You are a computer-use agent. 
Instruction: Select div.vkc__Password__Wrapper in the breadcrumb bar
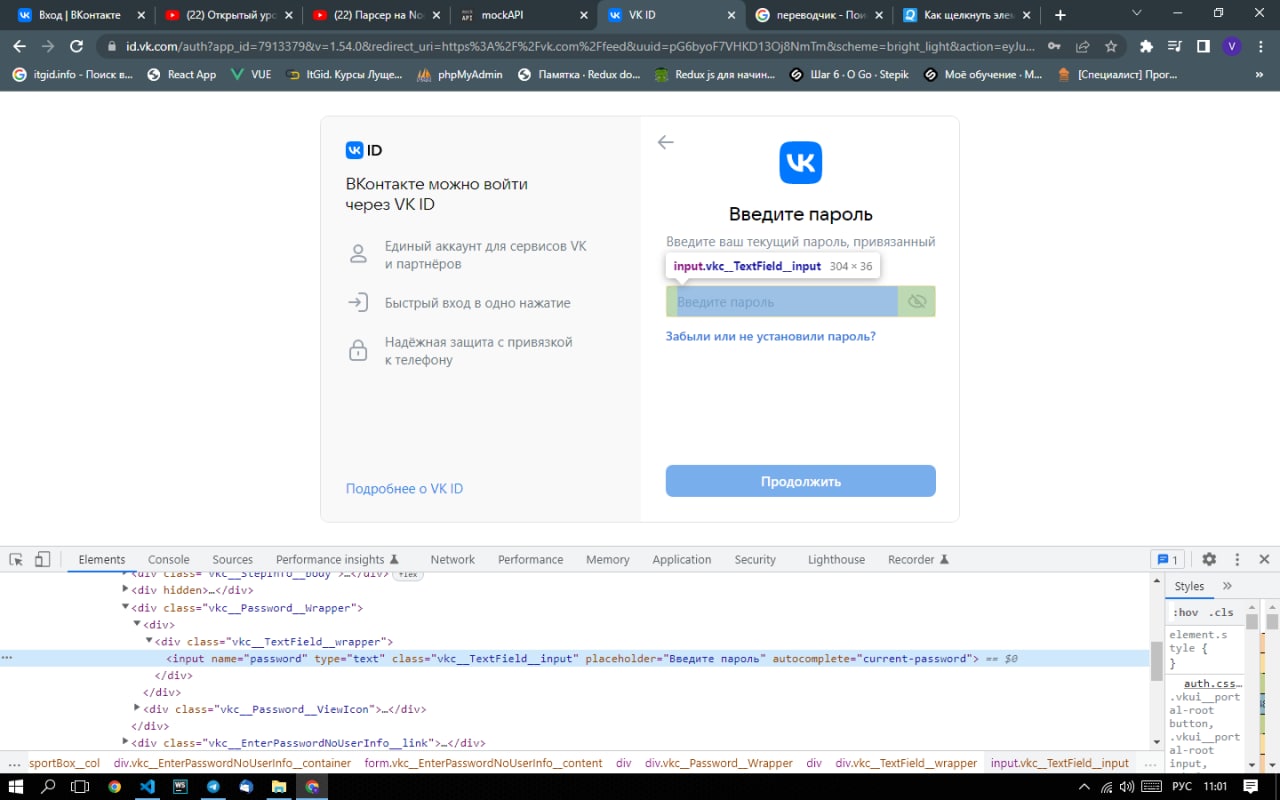coord(718,763)
